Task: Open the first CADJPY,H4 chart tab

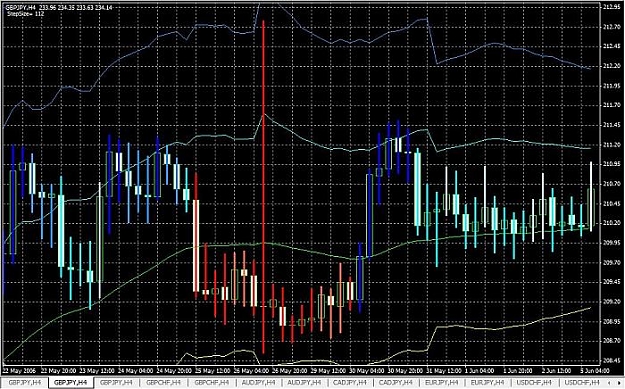Action: (x=350, y=383)
